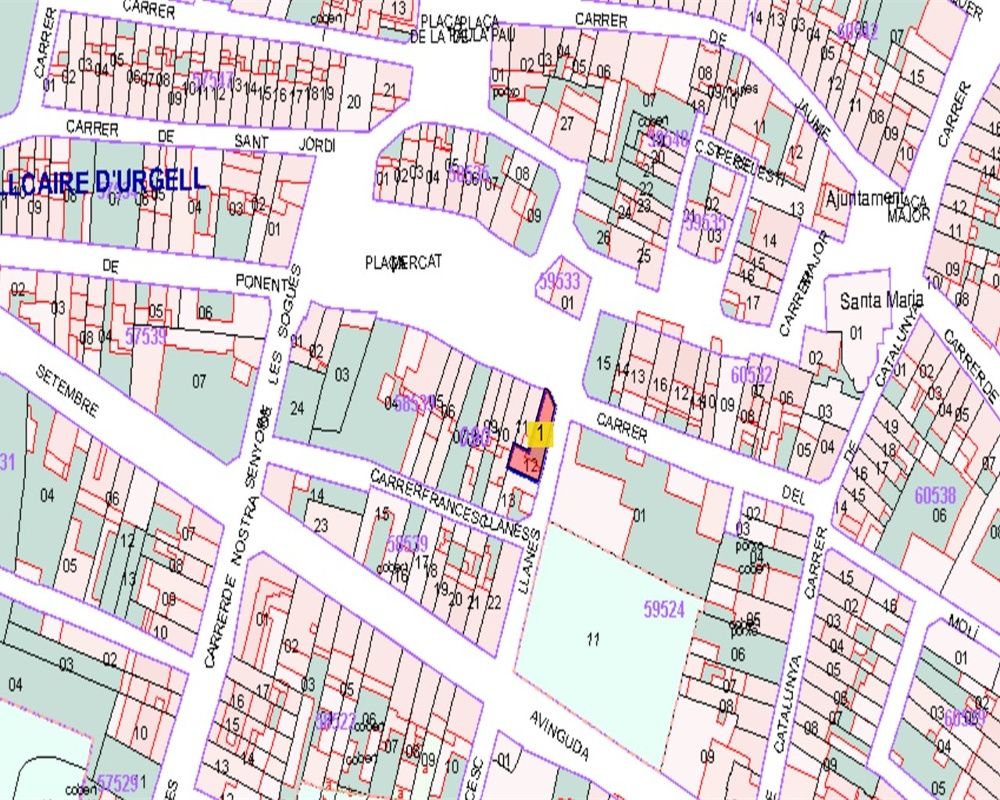Click block number 59539 label
The width and height of the screenshot is (1000, 800).
pyautogui.click(x=407, y=543)
